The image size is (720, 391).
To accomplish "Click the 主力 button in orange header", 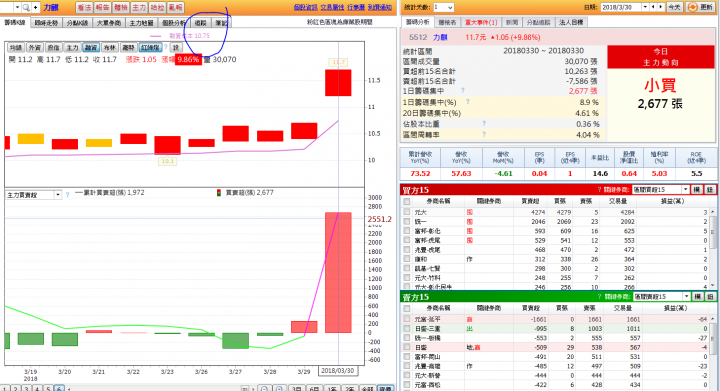I will click(x=139, y=7).
